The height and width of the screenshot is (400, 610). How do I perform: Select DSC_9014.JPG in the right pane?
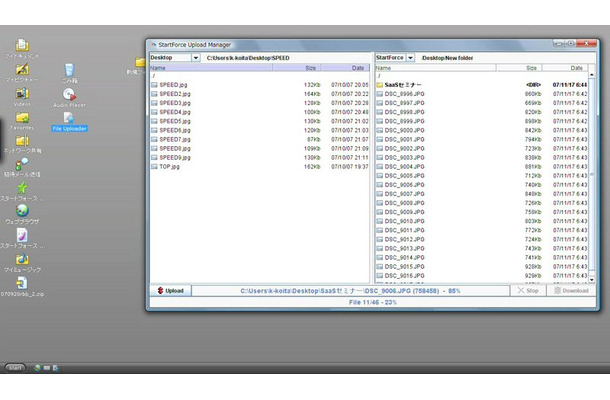(482, 257)
